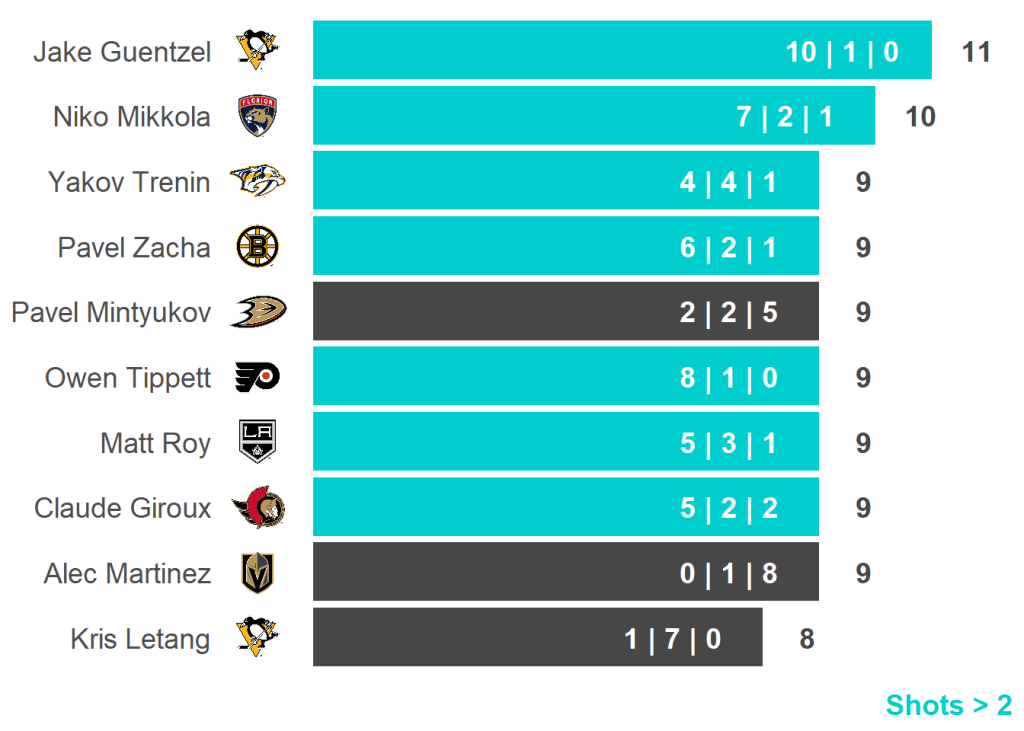Click the Shots > 2 legend label
This screenshot has height=731, width=1024.
pyautogui.click(x=948, y=705)
